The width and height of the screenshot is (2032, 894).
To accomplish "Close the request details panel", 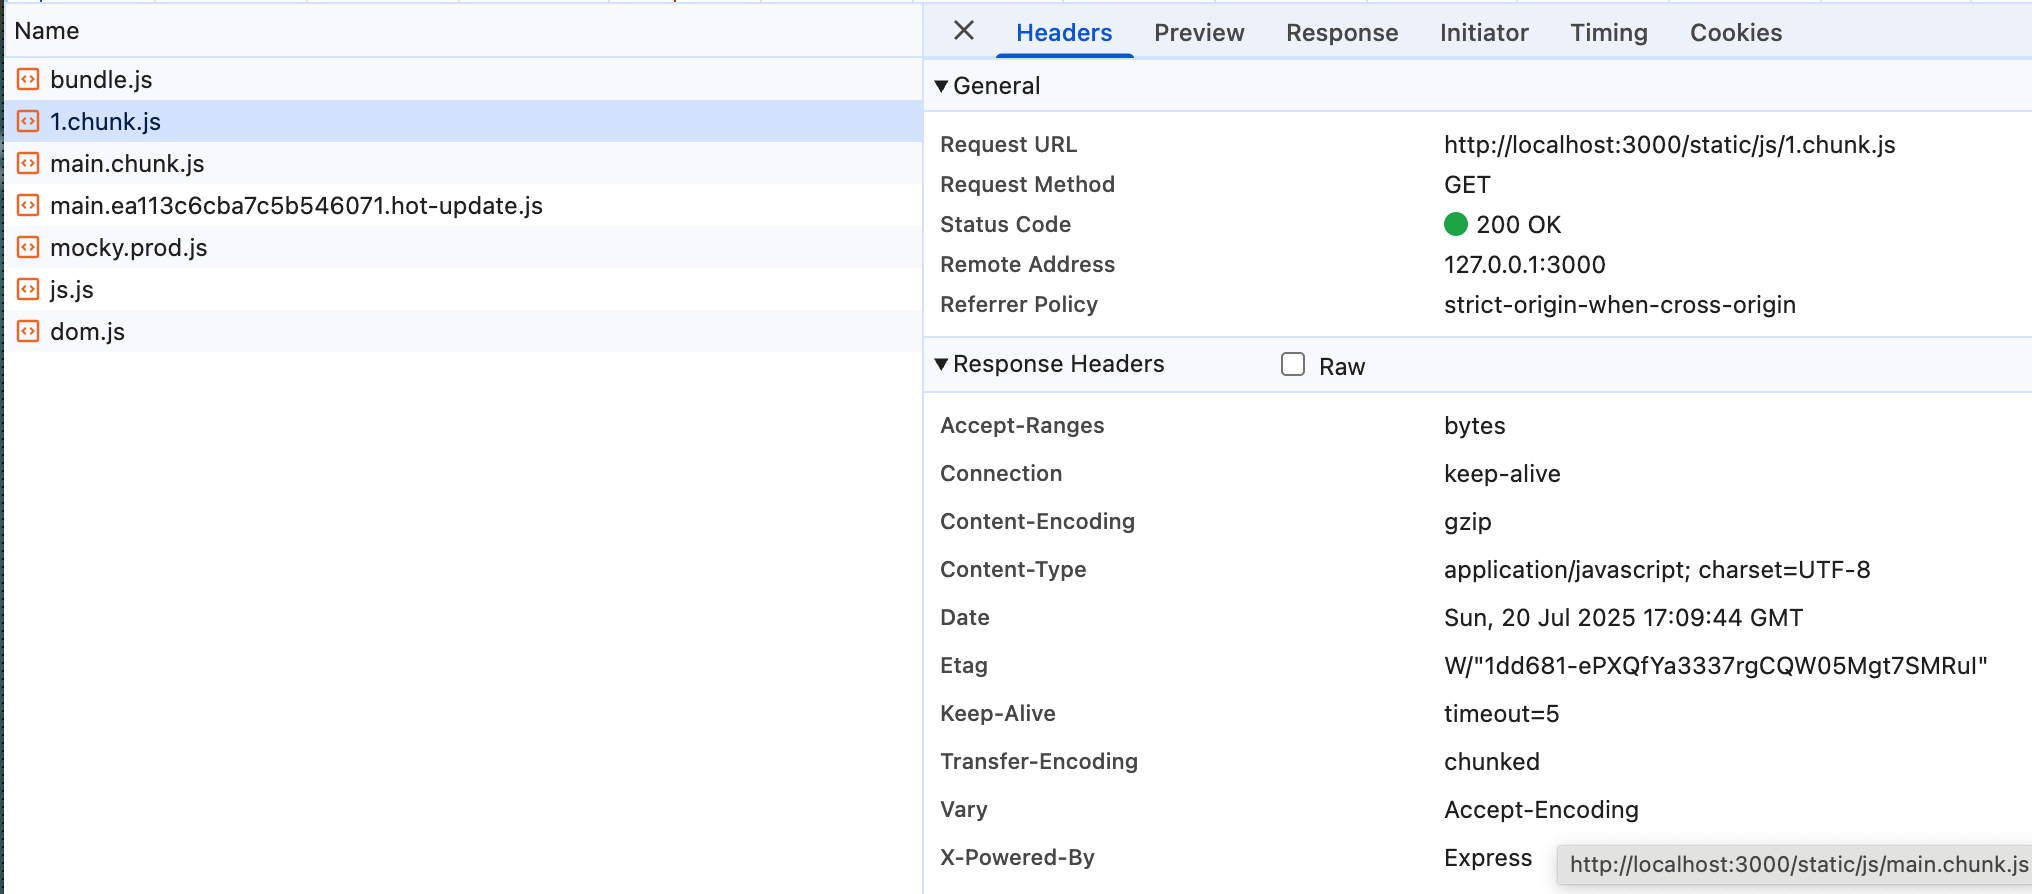I will (x=963, y=31).
